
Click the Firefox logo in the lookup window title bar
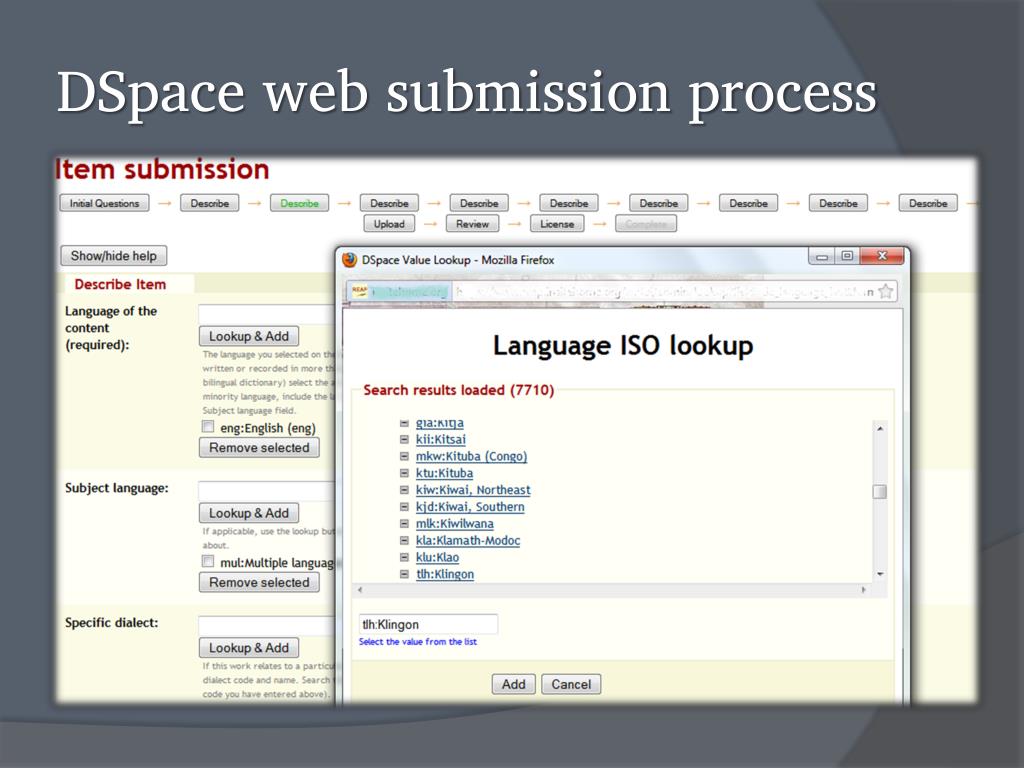coord(349,260)
